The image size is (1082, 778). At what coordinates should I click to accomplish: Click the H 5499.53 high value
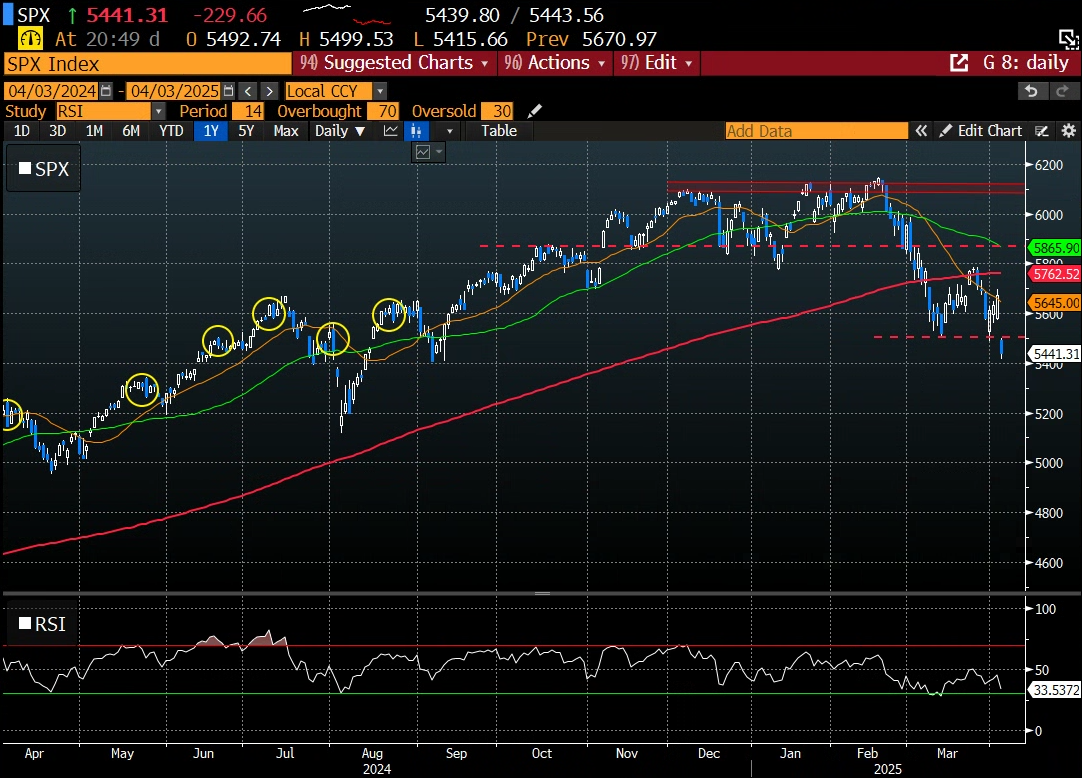tap(346, 39)
